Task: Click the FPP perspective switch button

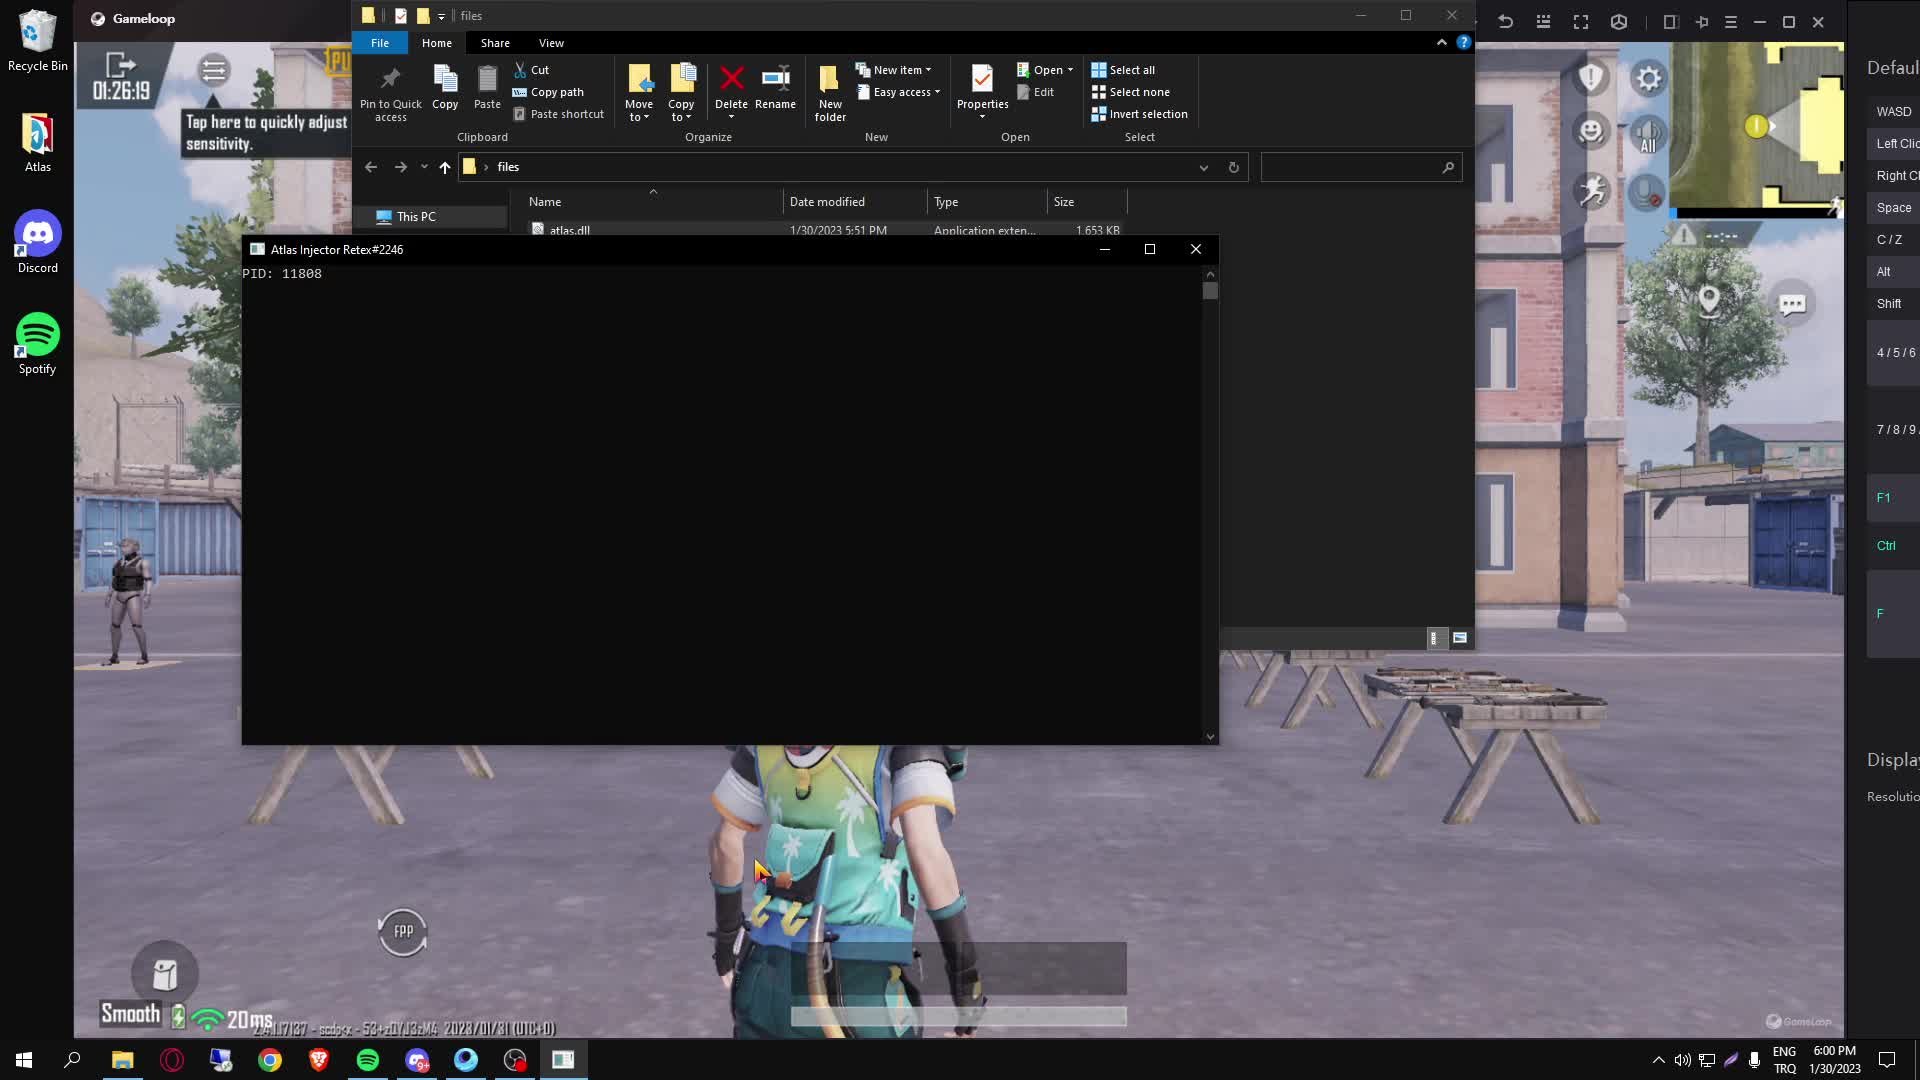Action: (403, 932)
